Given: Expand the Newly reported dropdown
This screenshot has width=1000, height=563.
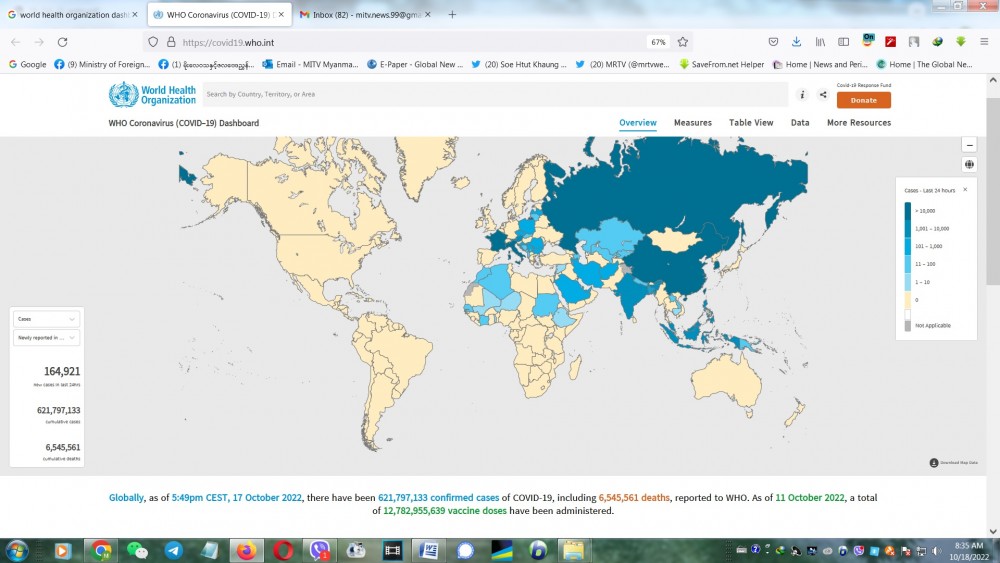Looking at the screenshot, I should click(x=46, y=338).
